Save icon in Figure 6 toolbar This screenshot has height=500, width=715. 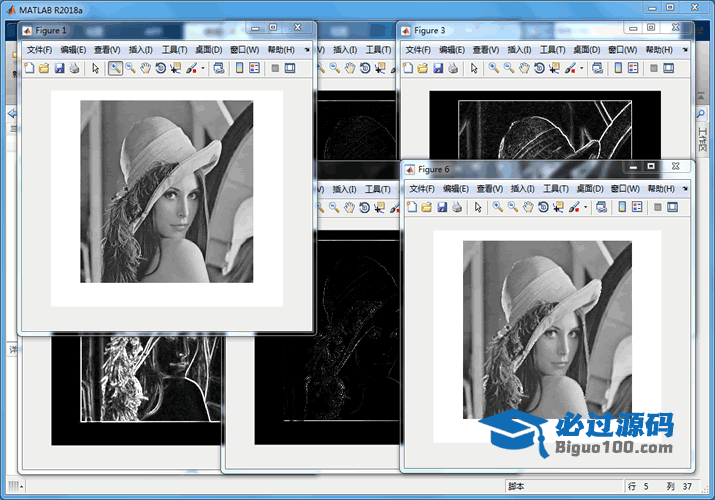(442, 207)
